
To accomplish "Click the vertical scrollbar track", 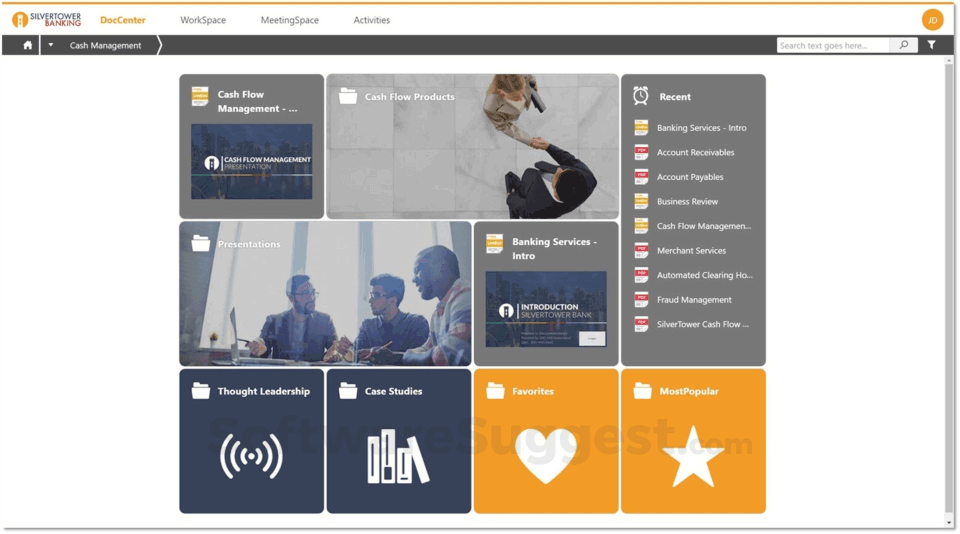I will (x=949, y=288).
